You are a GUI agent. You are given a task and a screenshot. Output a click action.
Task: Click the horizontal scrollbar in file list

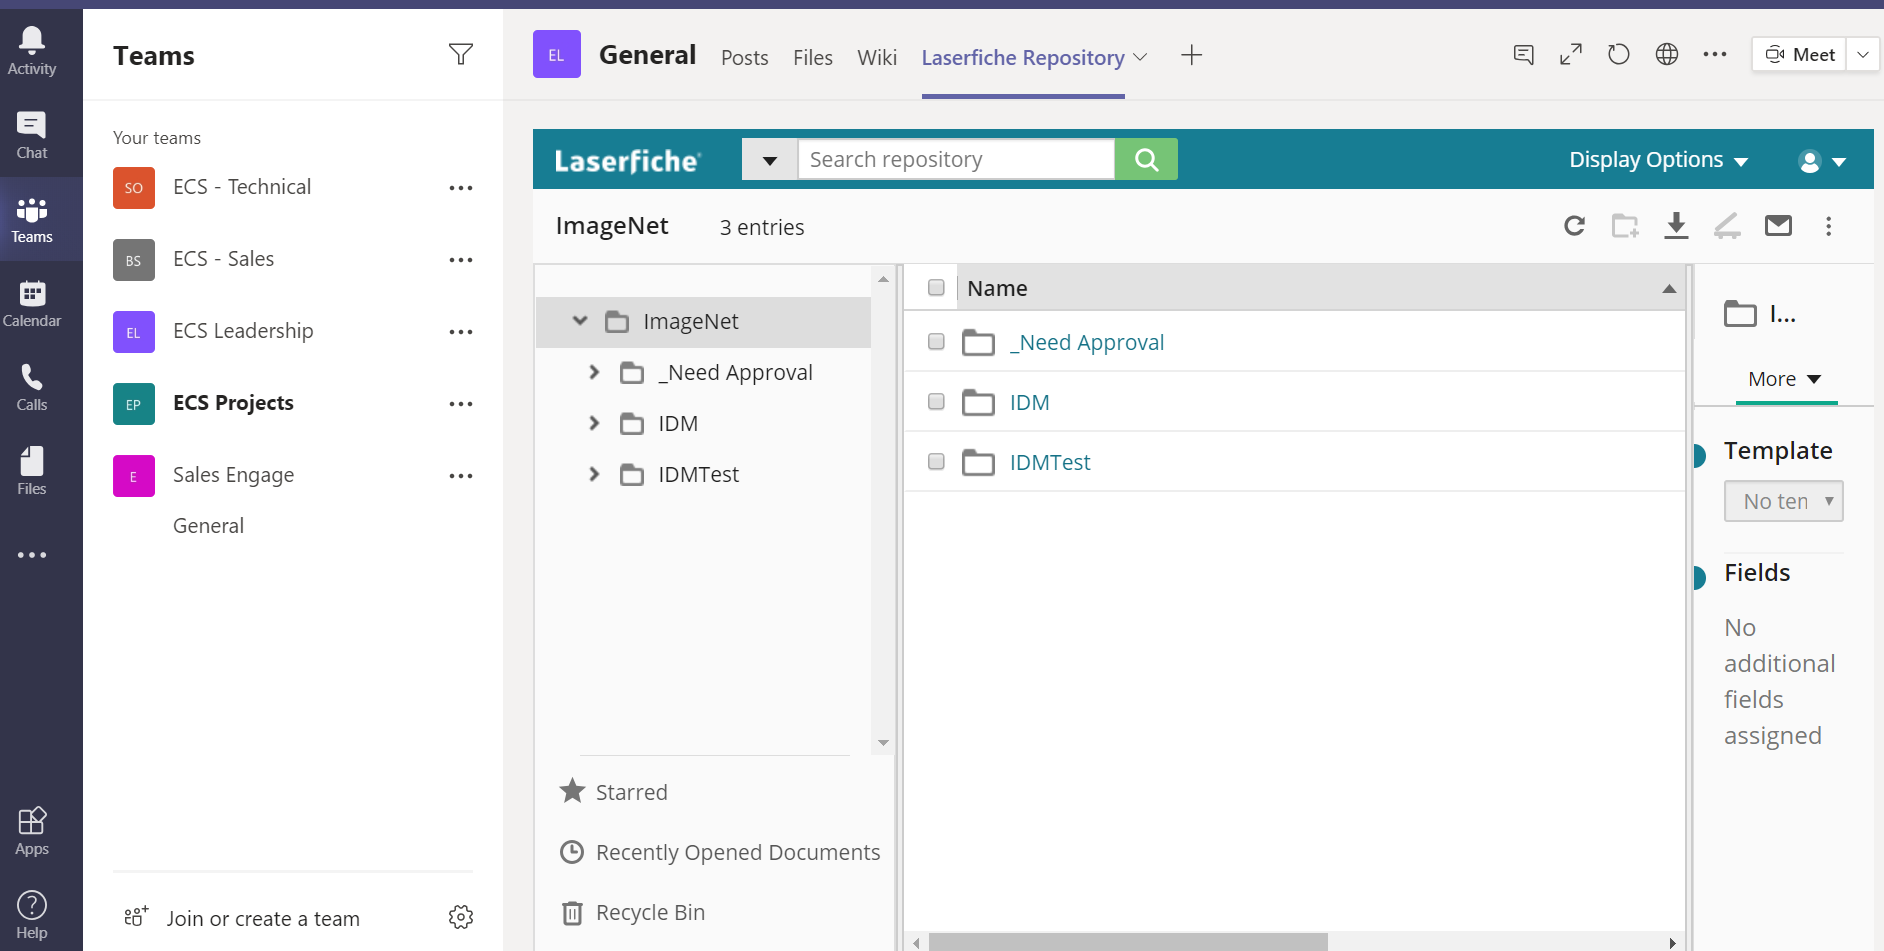coord(1127,942)
